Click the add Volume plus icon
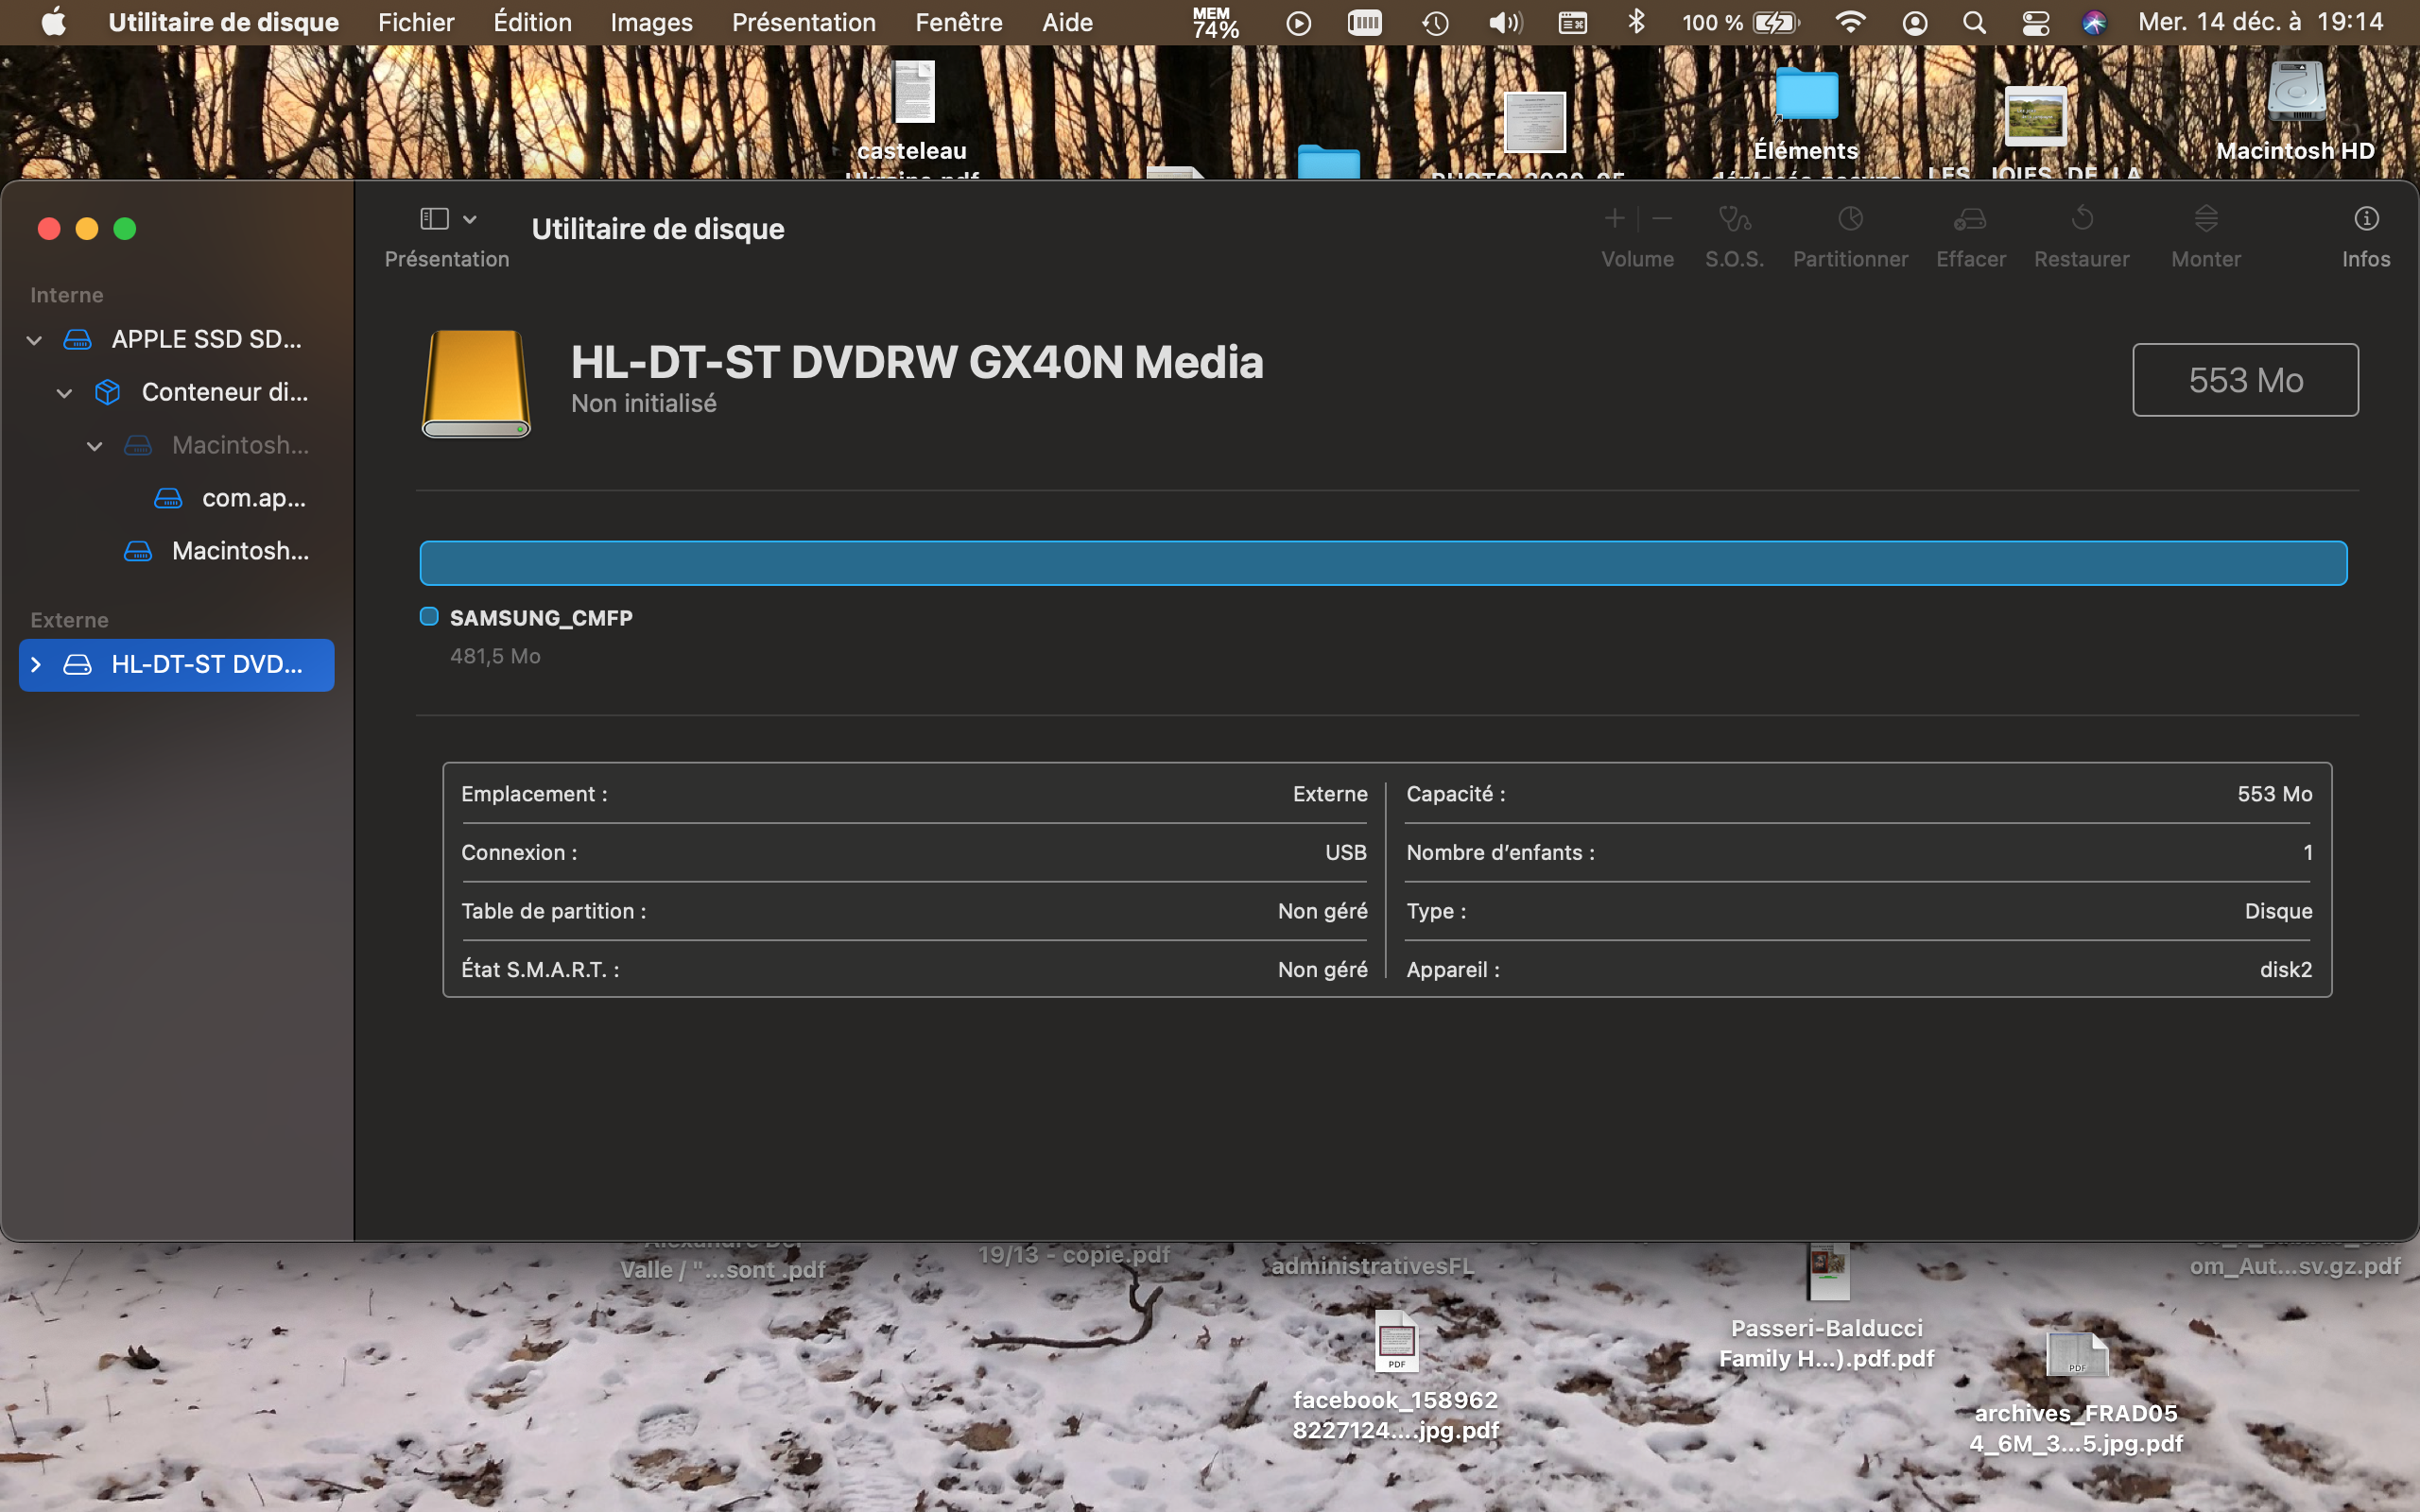This screenshot has width=2420, height=1512. point(1614,219)
